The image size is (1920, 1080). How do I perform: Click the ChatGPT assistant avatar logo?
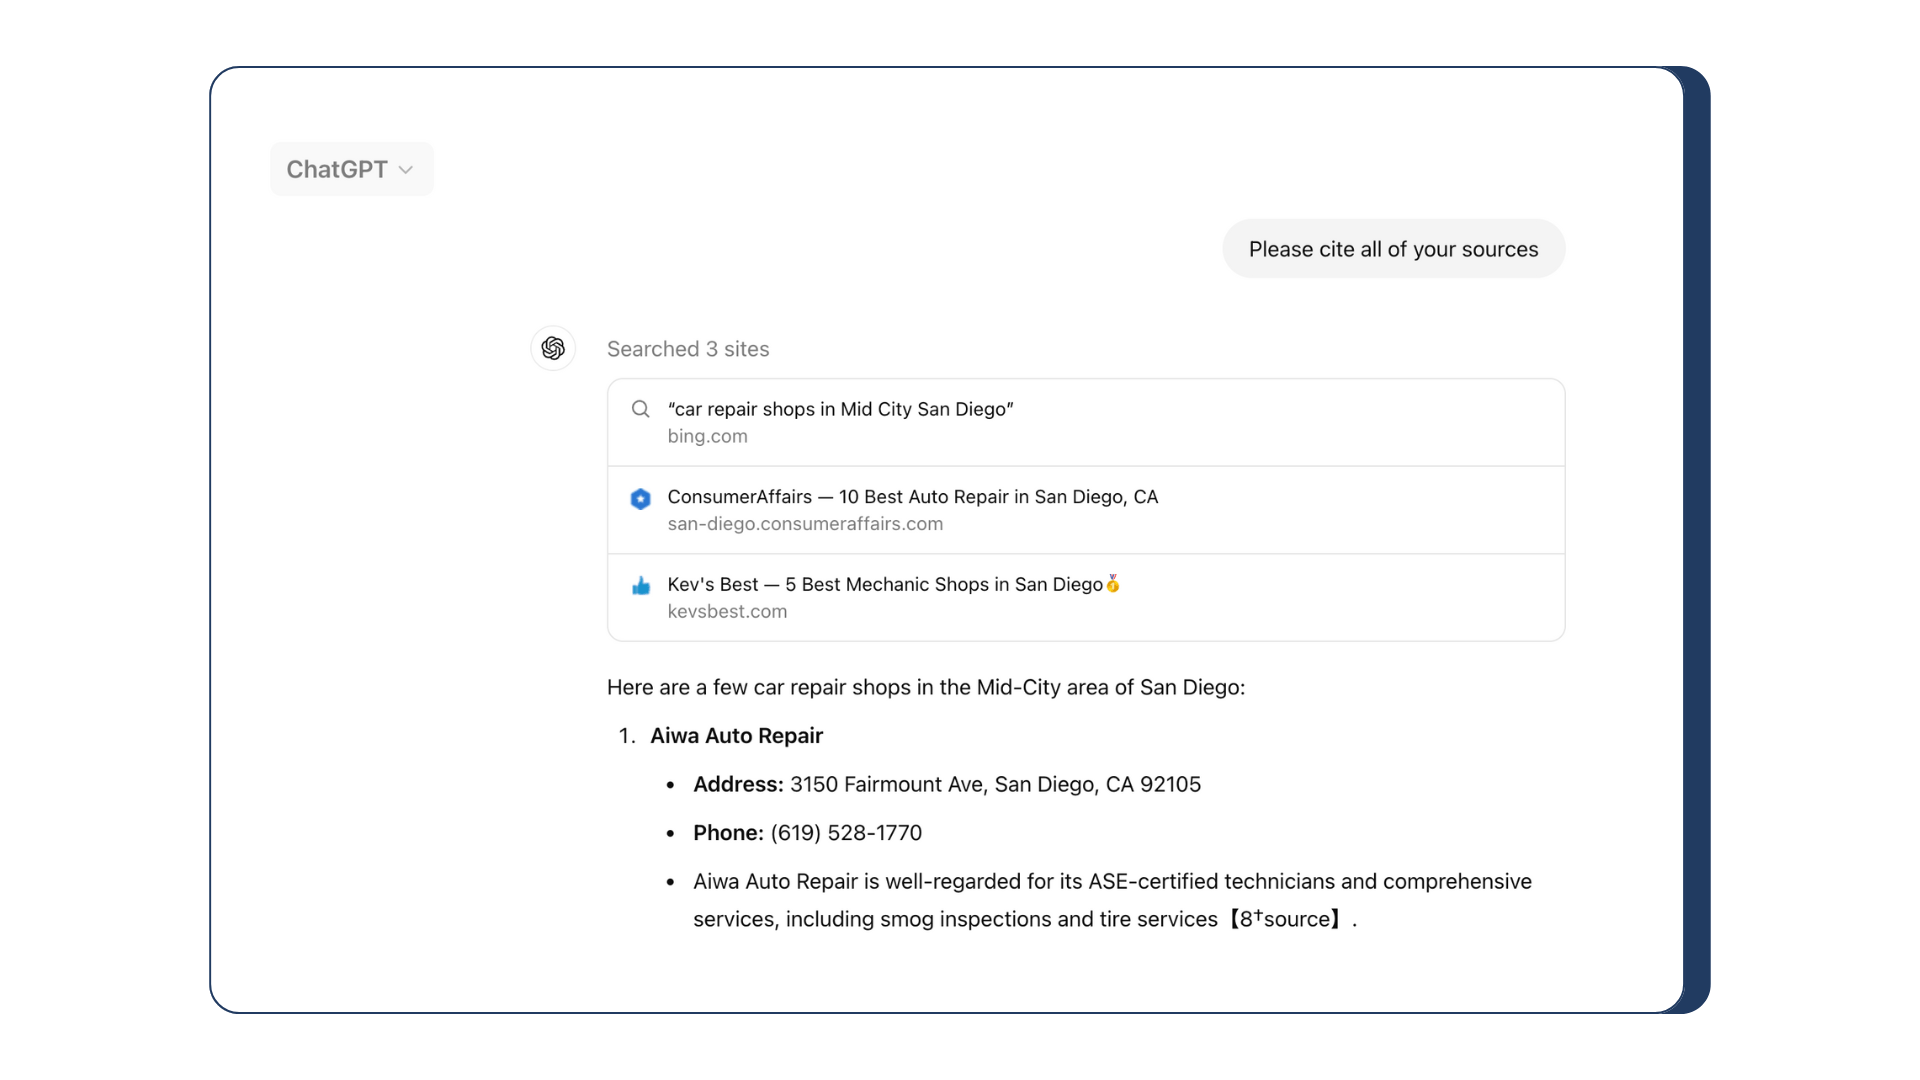(553, 348)
